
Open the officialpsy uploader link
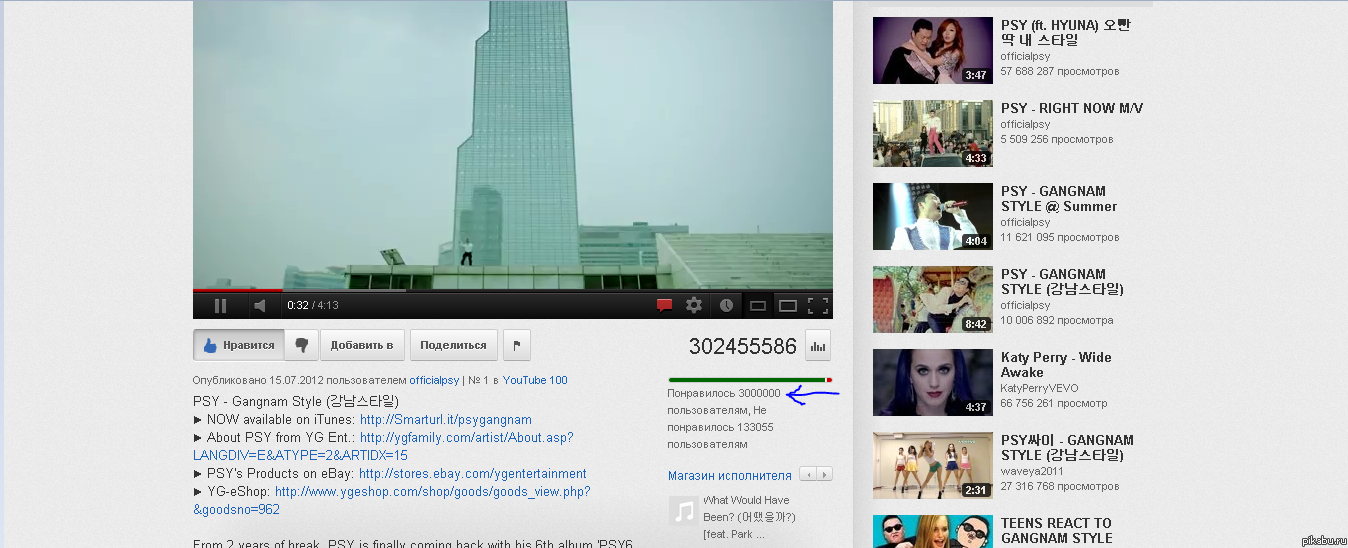click(434, 380)
